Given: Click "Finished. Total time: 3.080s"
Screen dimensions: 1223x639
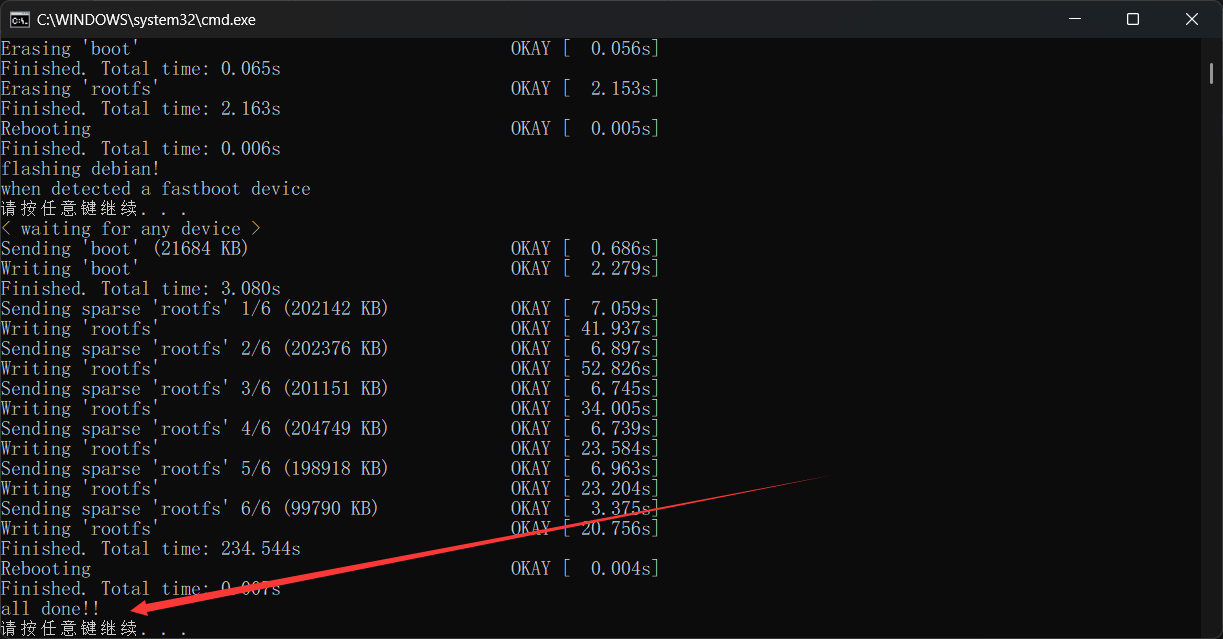Looking at the screenshot, I should point(140,289).
